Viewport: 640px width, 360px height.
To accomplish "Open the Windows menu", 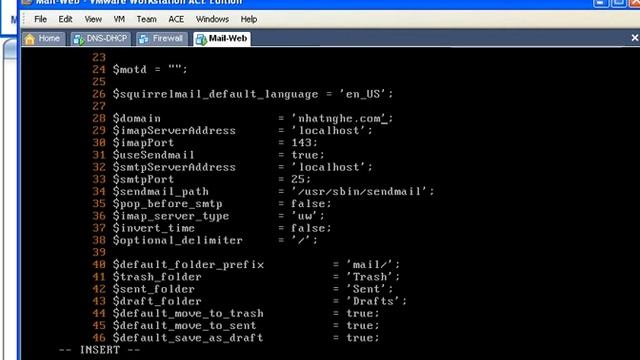I will pos(212,19).
